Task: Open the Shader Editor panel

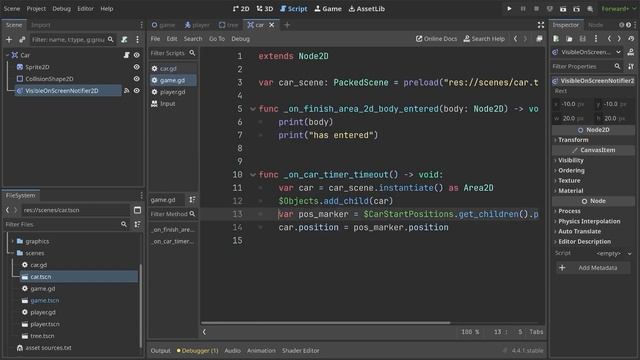Action: pos(300,351)
